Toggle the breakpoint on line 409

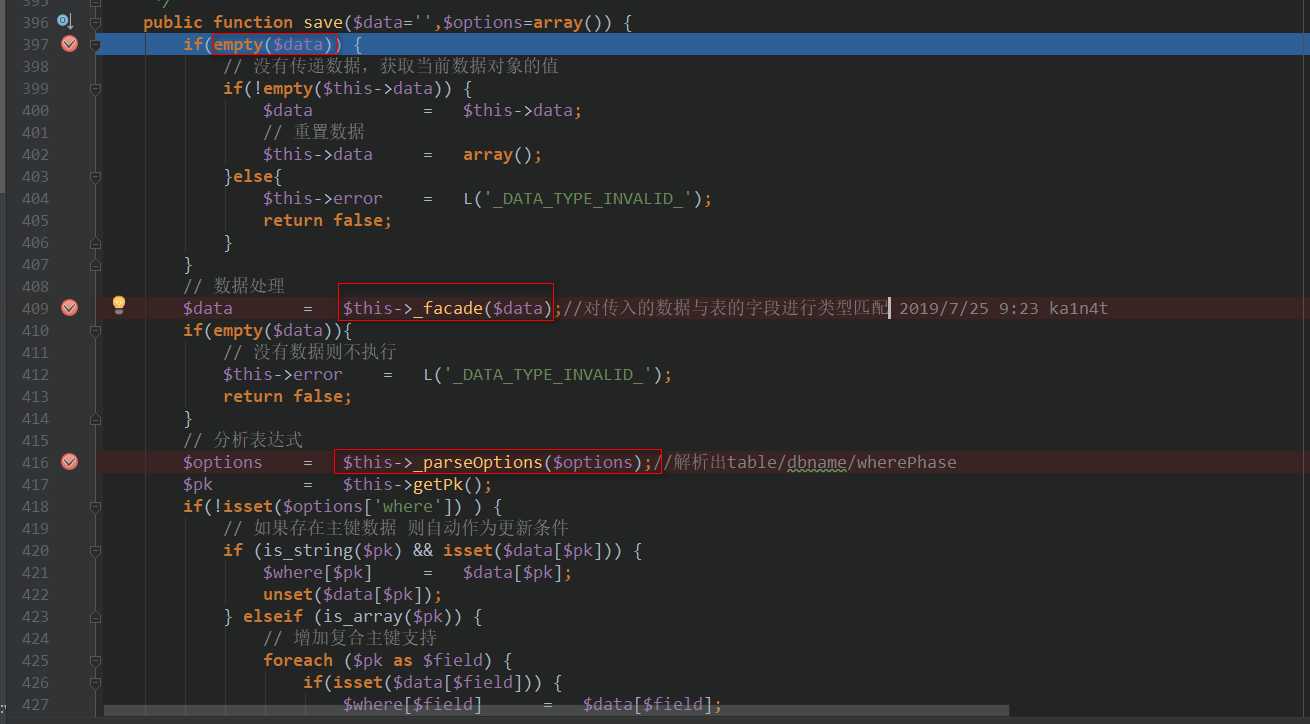pos(69,308)
